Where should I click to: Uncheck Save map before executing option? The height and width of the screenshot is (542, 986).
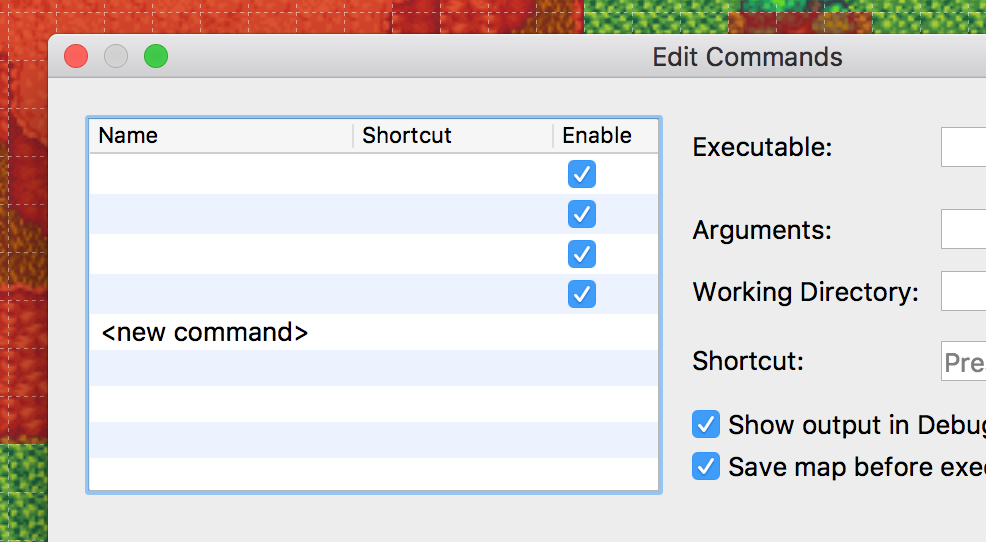[706, 466]
